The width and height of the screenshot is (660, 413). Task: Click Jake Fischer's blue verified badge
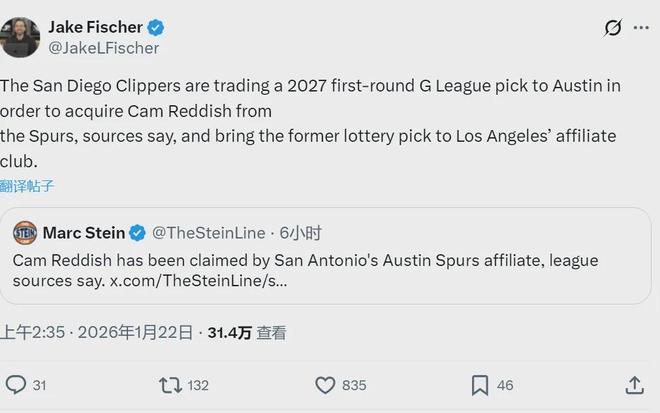coord(156,27)
